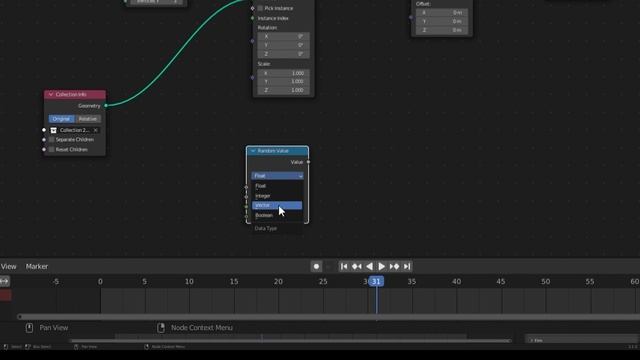Clear the Collection 2 field
The width and height of the screenshot is (640, 360).
coord(96,130)
